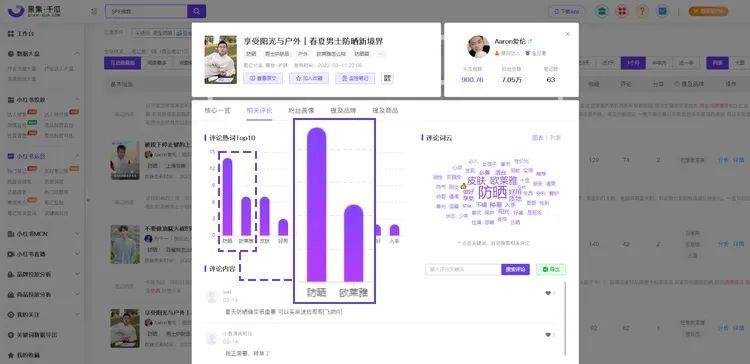Select the highlighted 列表 view button at right
Image resolution: width=750 pixels, height=364 pixels.
click(x=717, y=63)
